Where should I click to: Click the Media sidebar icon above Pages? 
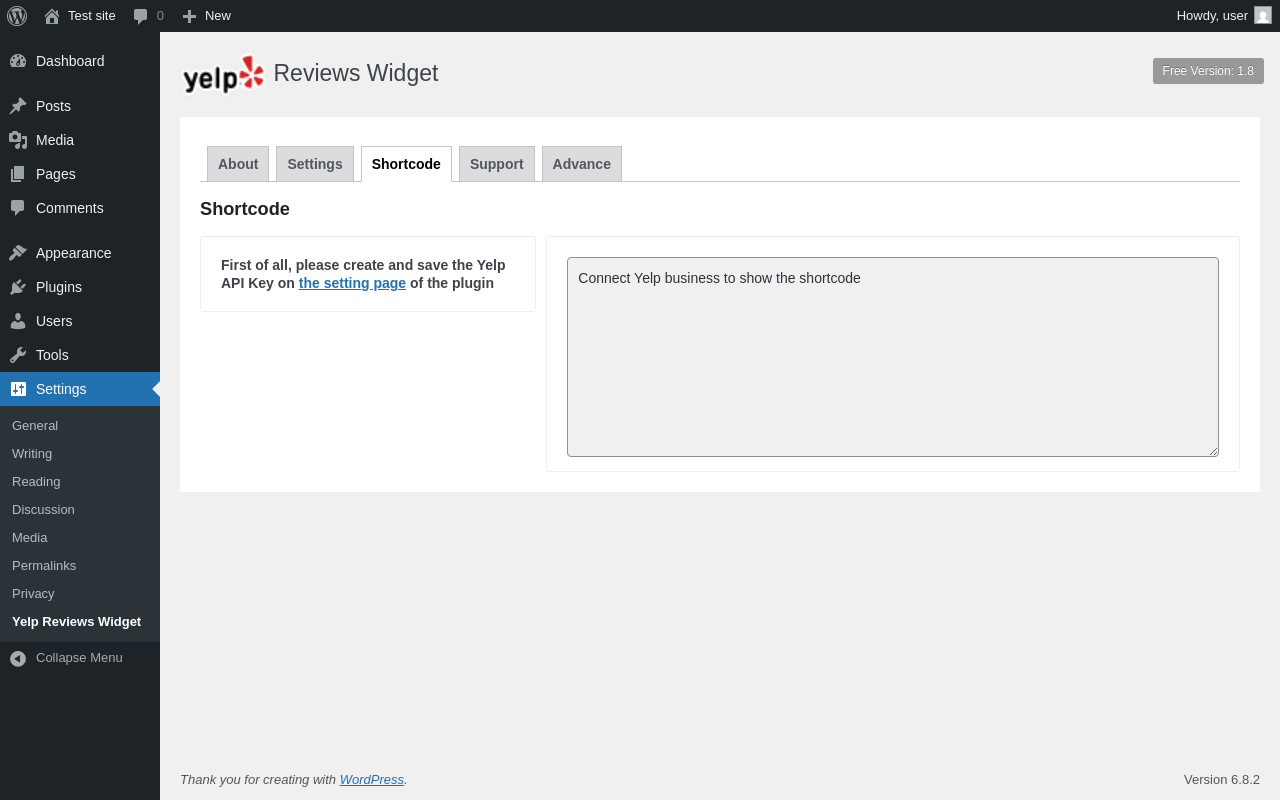coord(18,140)
